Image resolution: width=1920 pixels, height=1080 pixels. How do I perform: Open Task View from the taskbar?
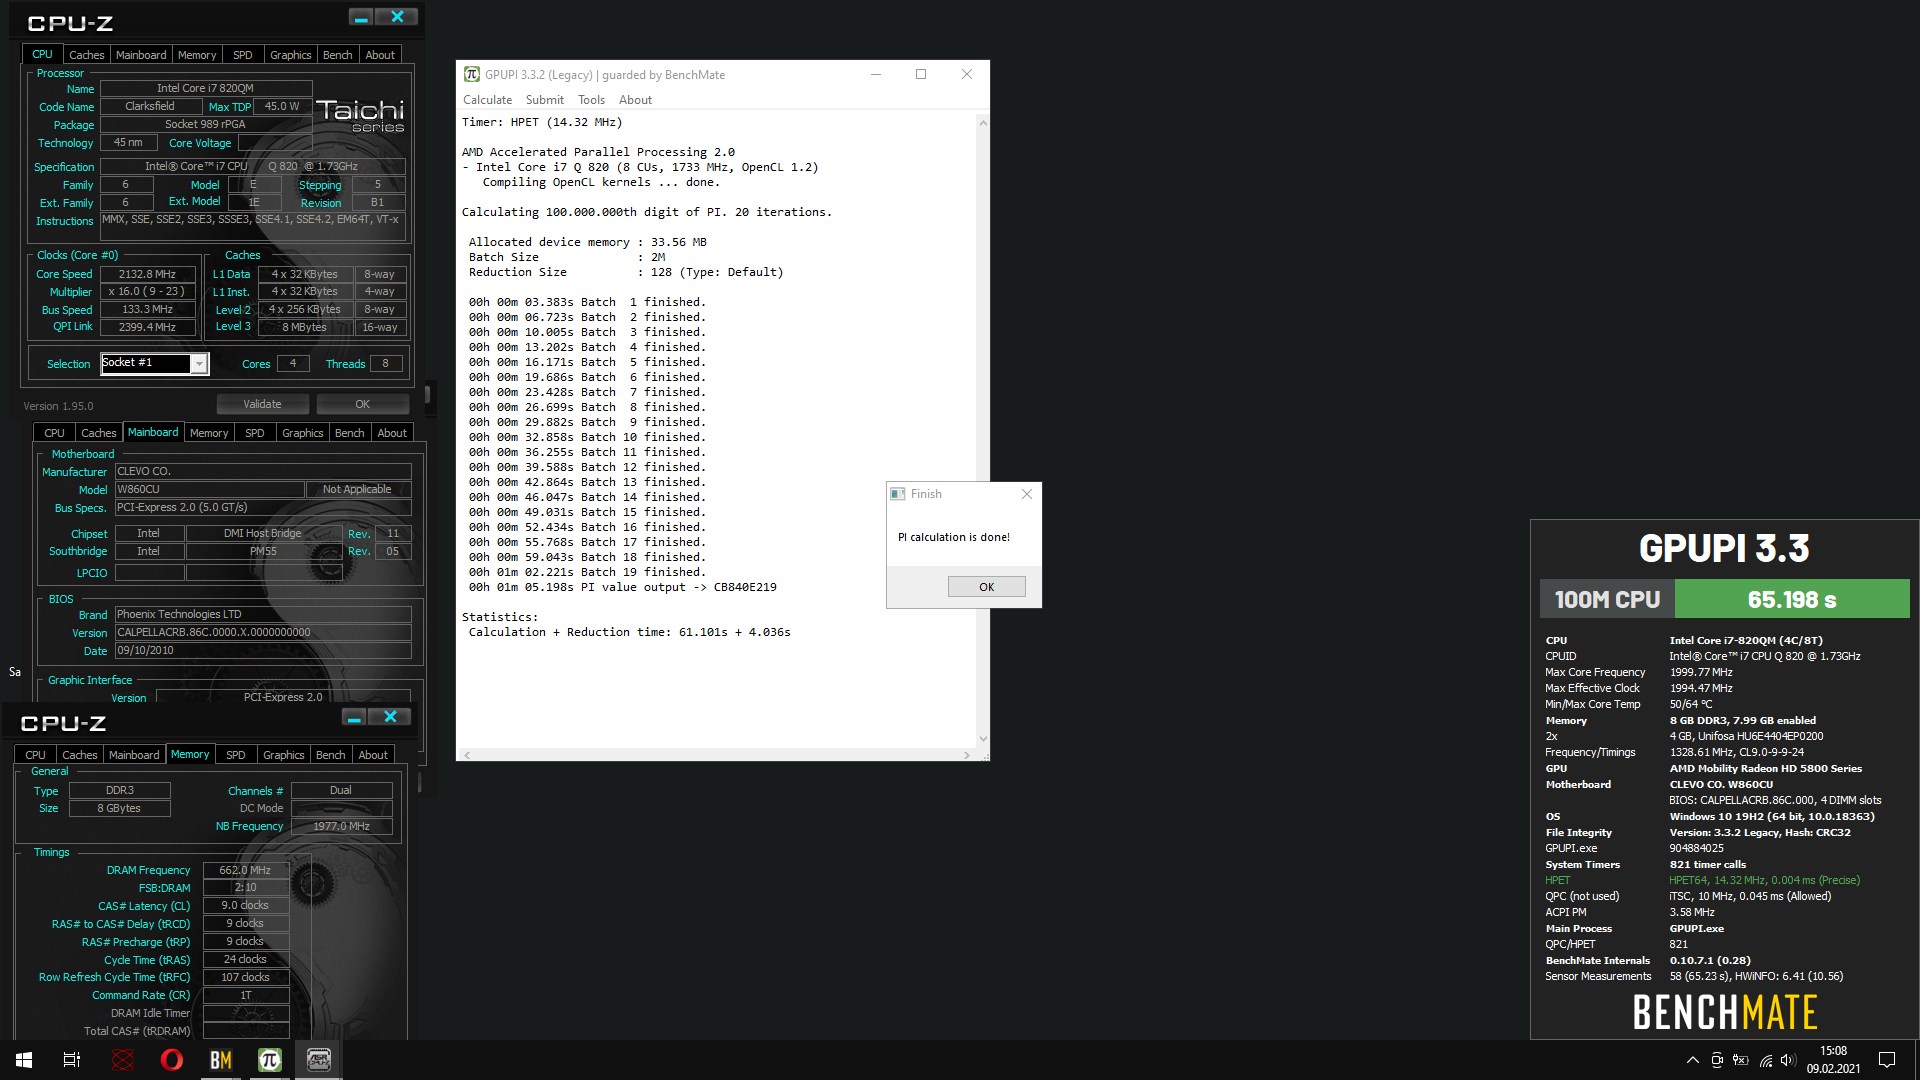[x=72, y=1060]
